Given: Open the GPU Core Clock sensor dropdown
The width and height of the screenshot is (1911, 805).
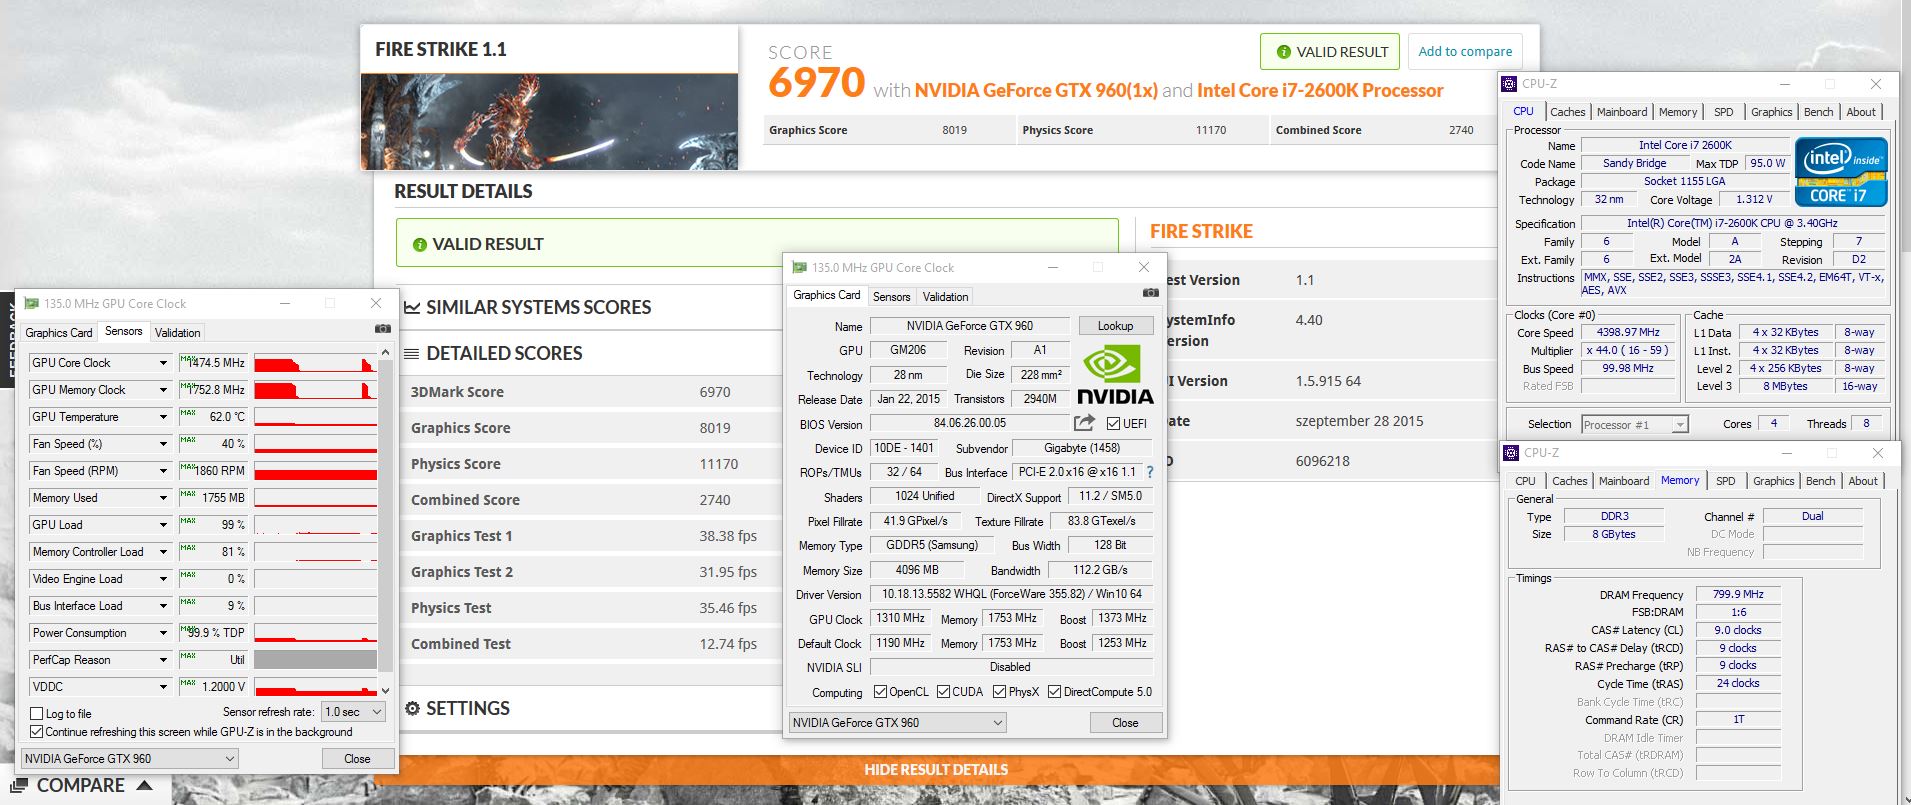Looking at the screenshot, I should pyautogui.click(x=163, y=363).
